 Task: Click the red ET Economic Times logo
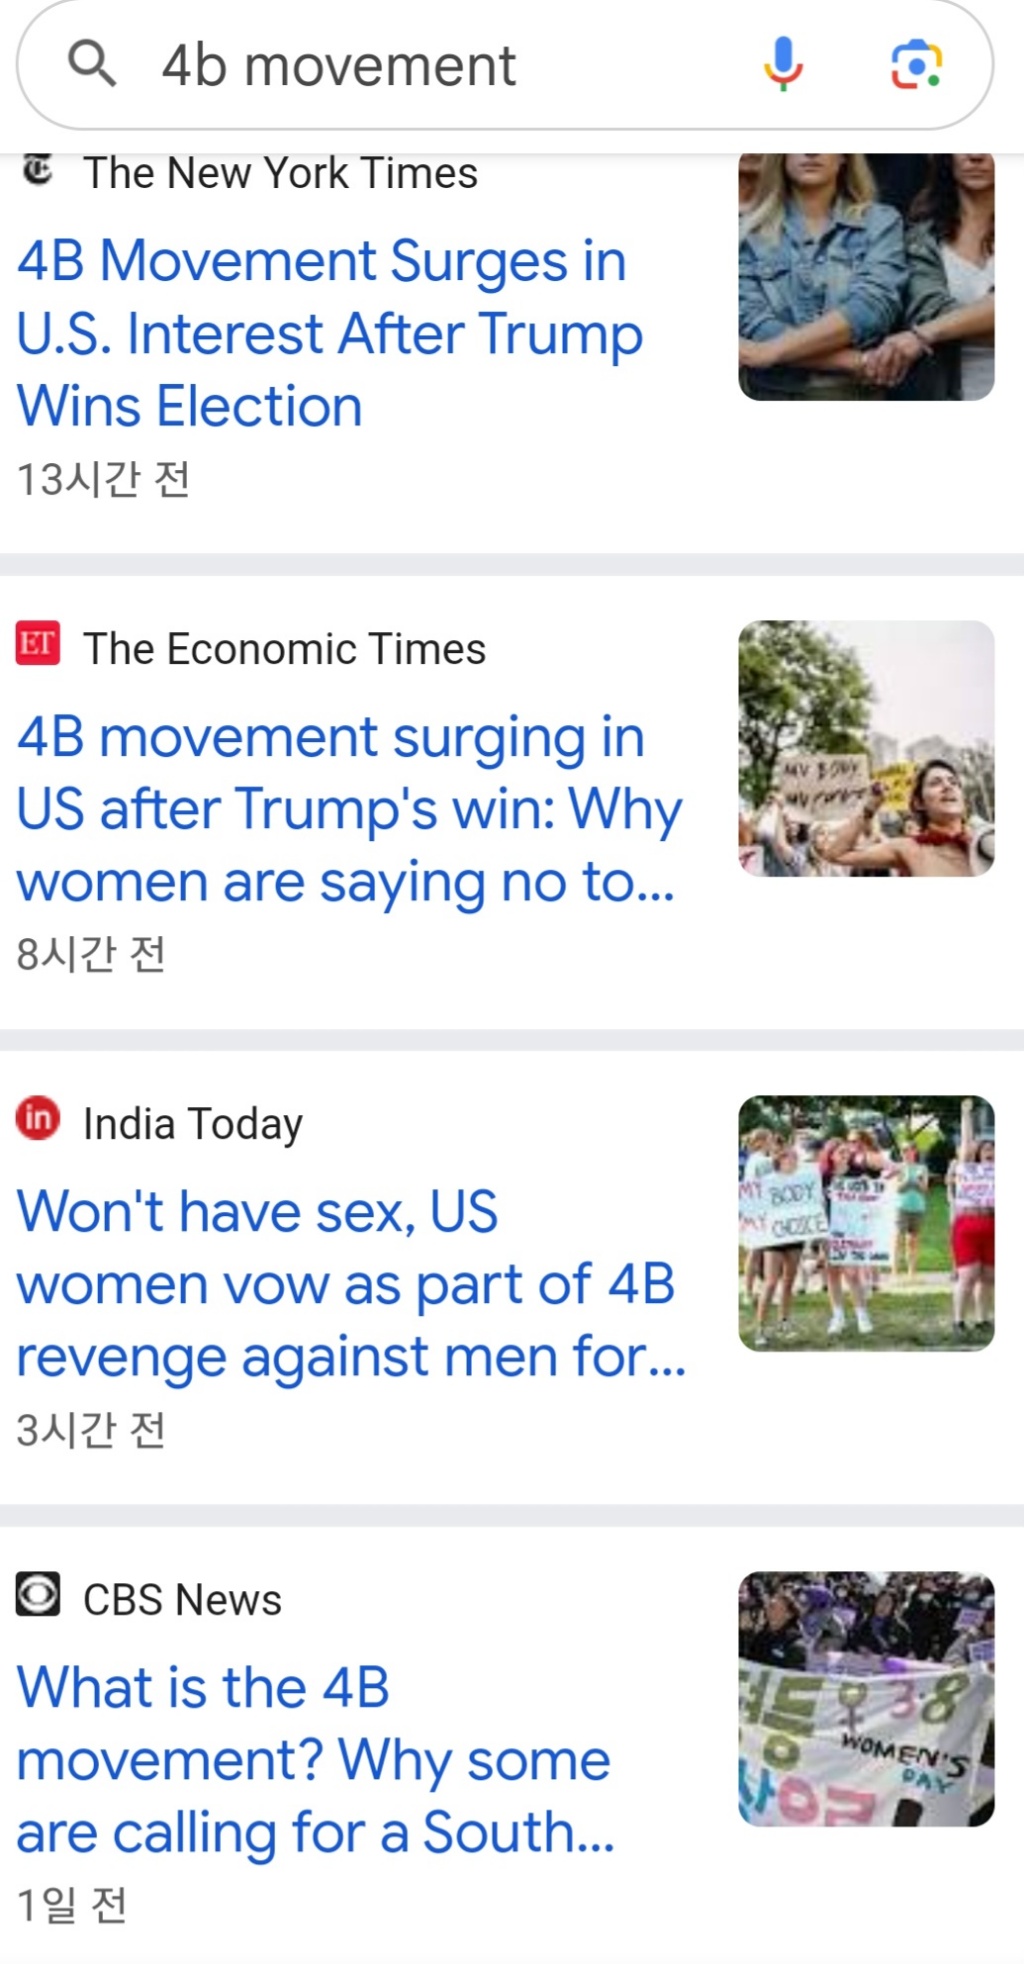[38, 645]
